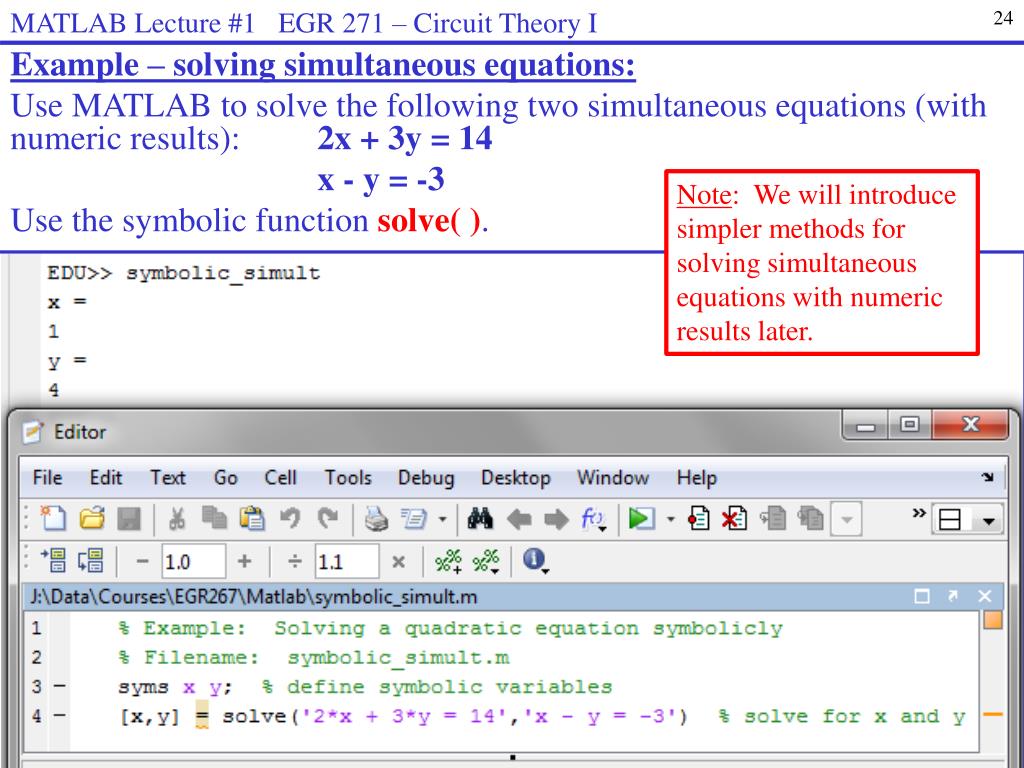Image resolution: width=1024 pixels, height=768 pixels.
Task: Open the fx function browser icon
Action: tap(593, 519)
